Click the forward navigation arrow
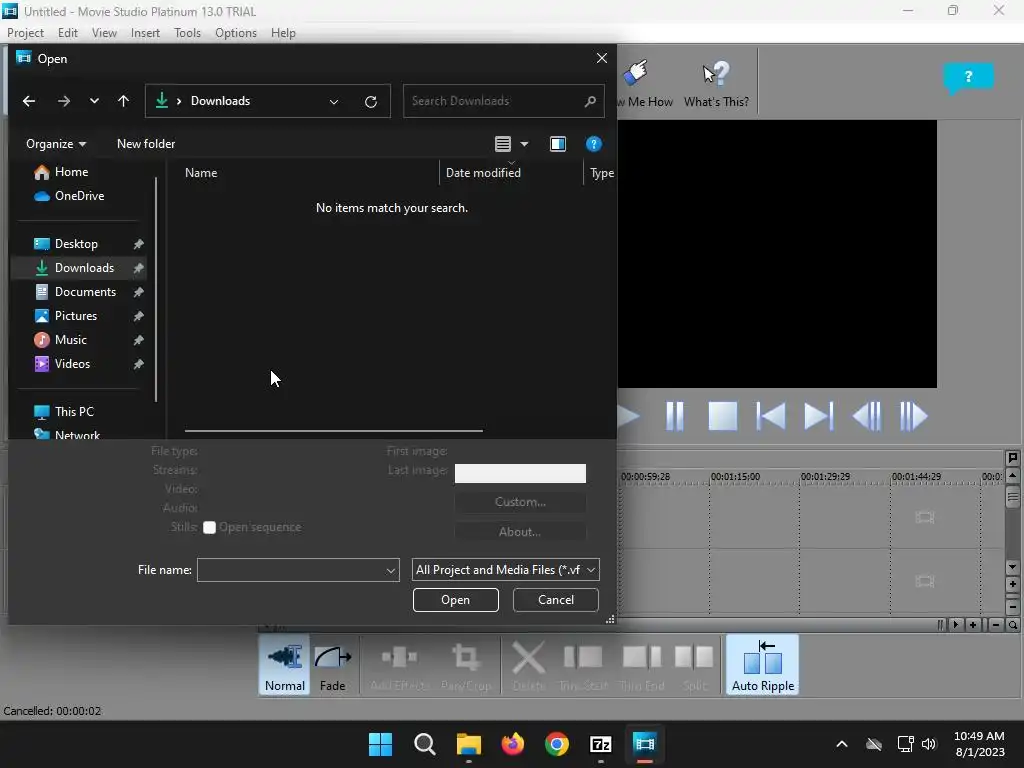The width and height of the screenshot is (1024, 768). click(63, 101)
